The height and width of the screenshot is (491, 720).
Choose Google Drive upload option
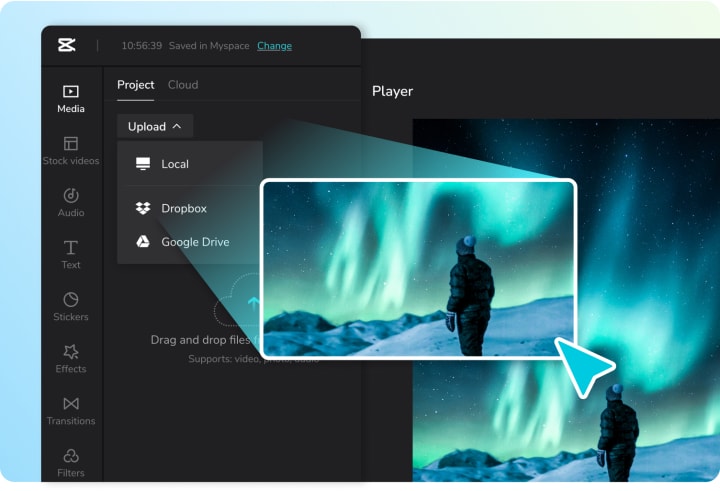(x=191, y=242)
